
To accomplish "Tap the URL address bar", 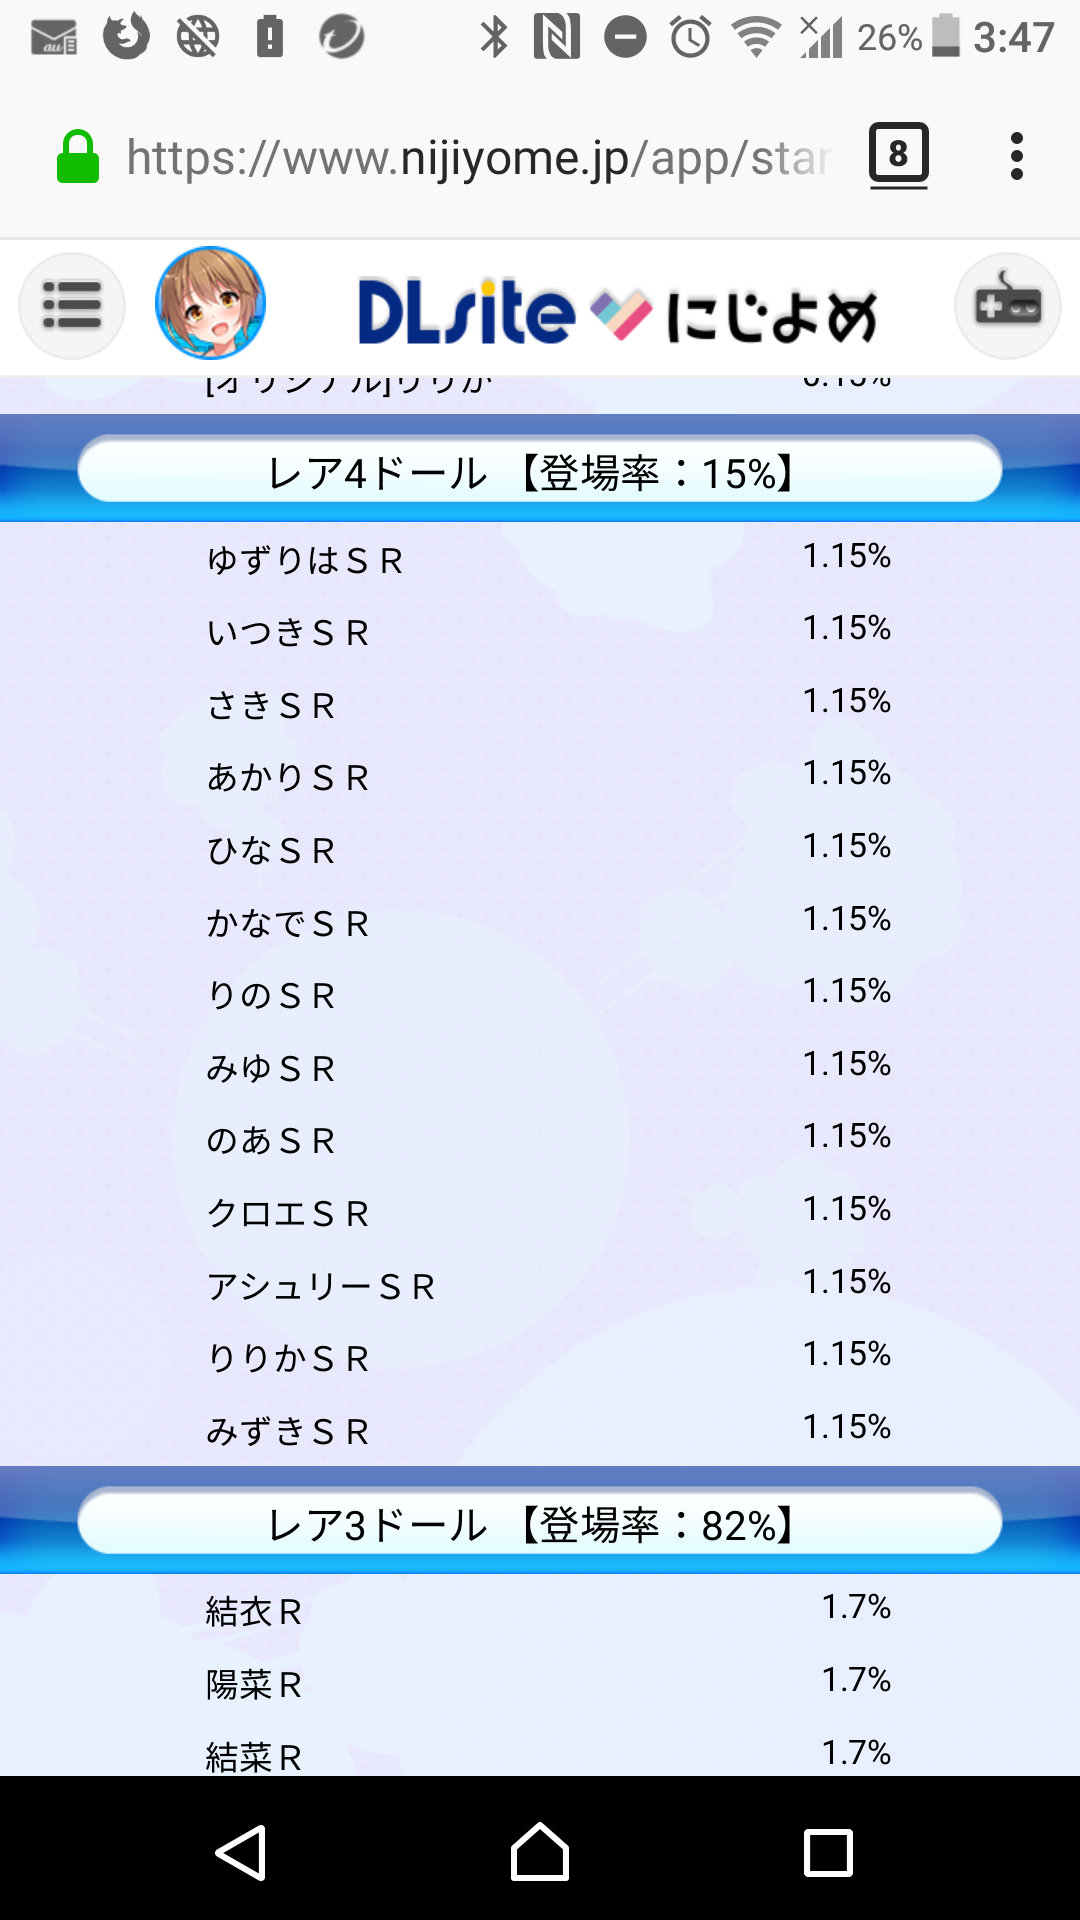I will coord(478,158).
